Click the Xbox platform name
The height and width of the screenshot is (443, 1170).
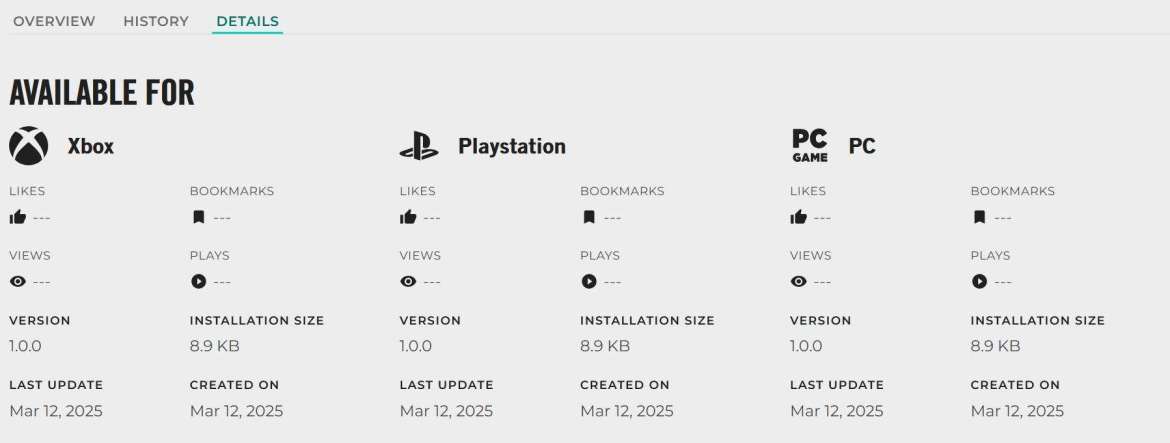click(x=91, y=146)
